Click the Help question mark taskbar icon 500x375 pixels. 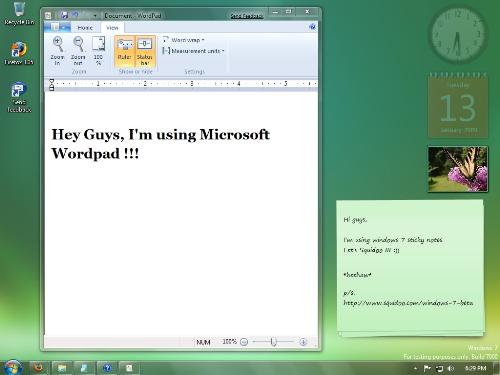107,368
